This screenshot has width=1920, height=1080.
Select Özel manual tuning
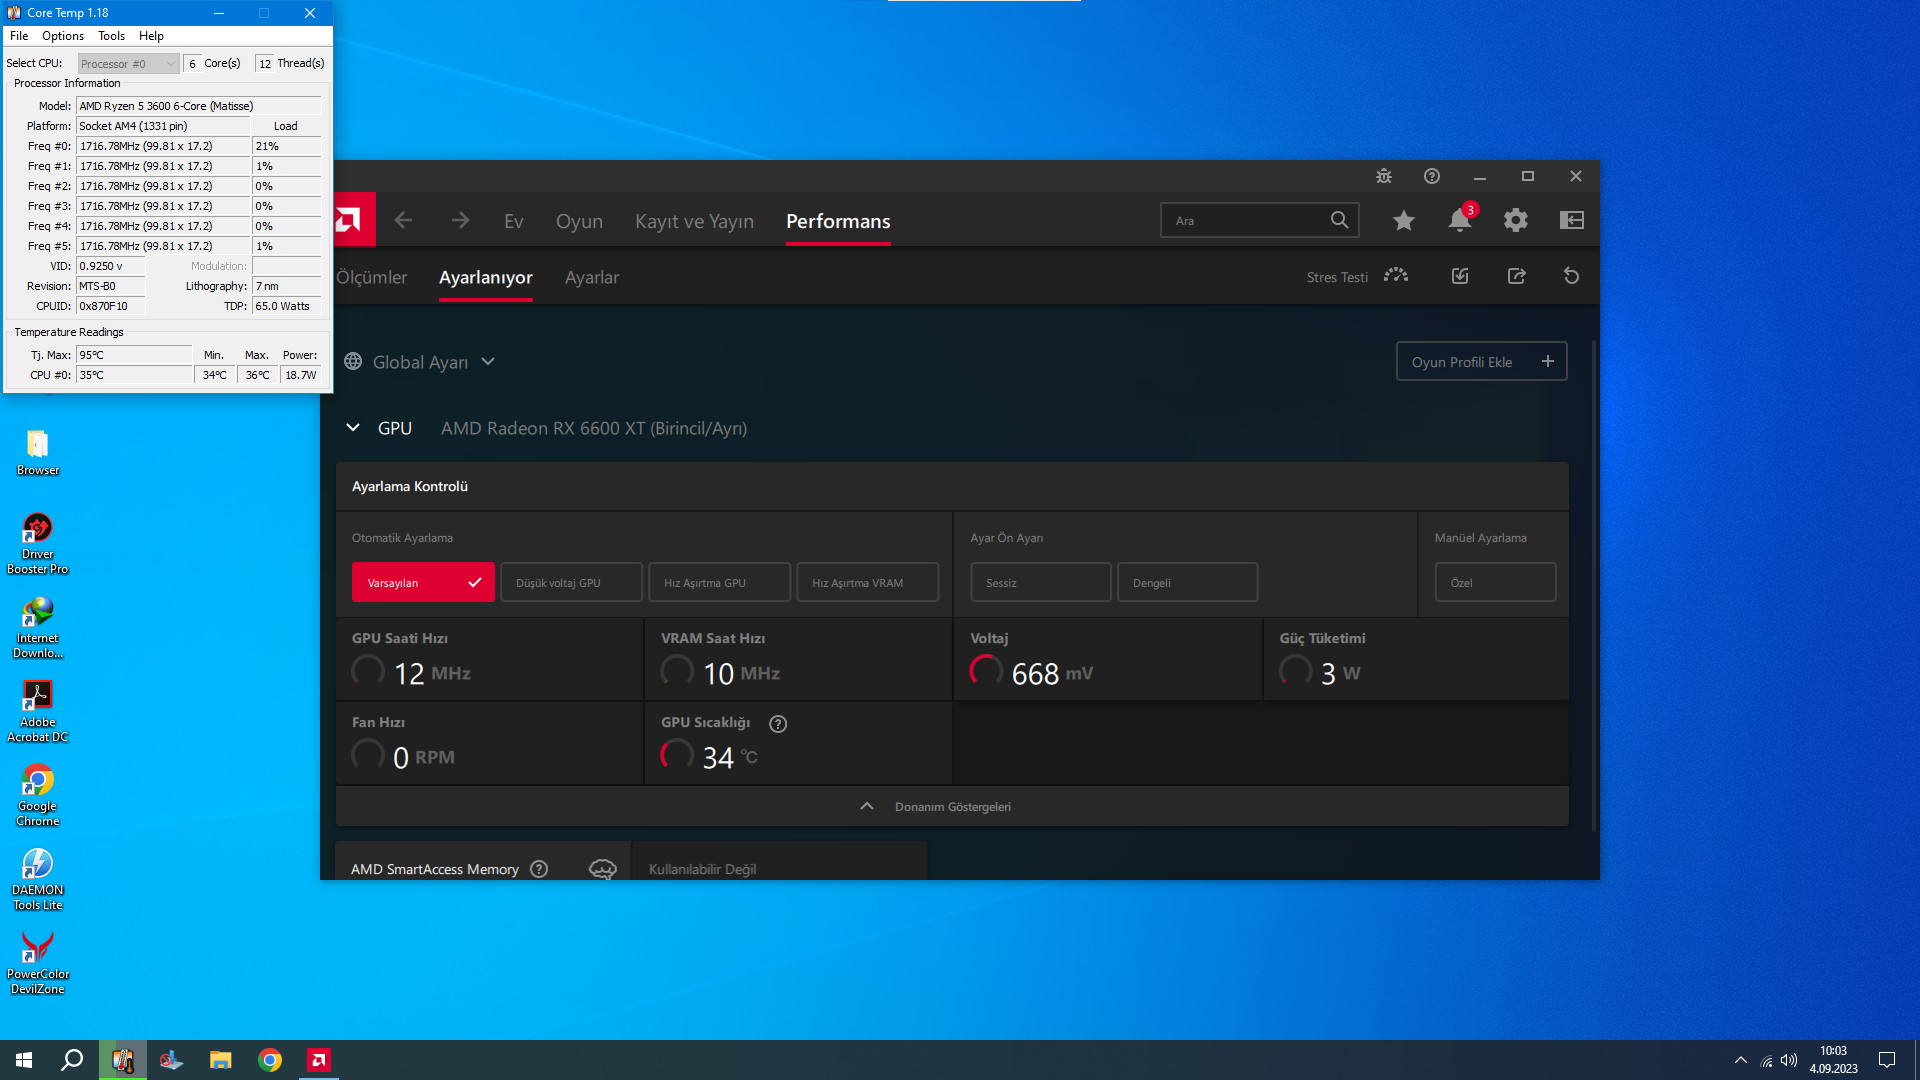(x=1495, y=582)
